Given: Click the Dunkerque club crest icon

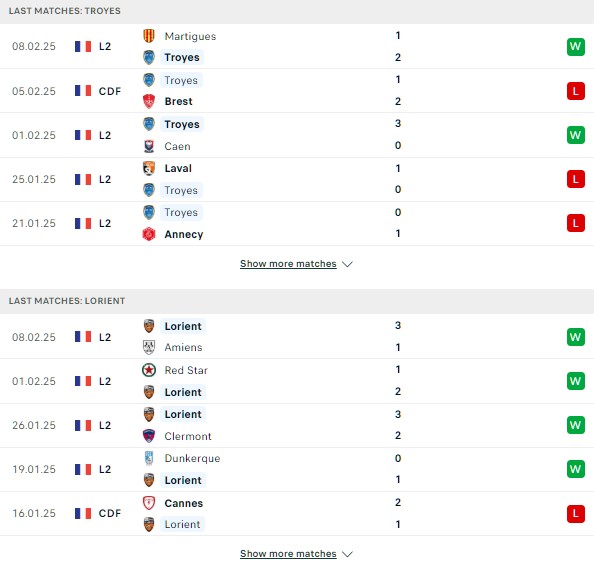Looking at the screenshot, I should (x=149, y=458).
